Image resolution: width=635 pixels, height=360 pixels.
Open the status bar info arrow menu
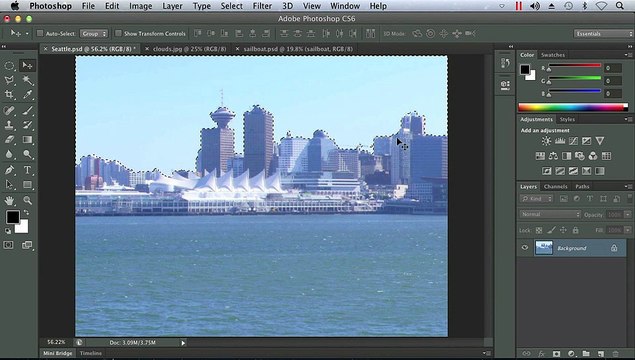click(183, 343)
